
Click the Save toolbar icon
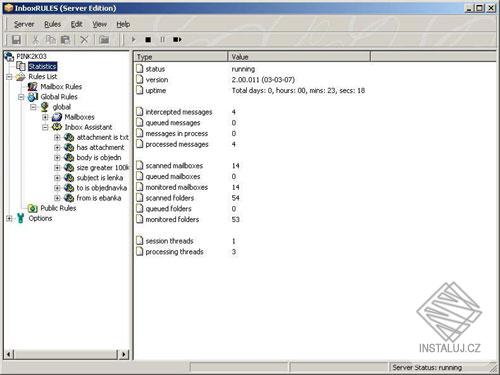coord(16,40)
